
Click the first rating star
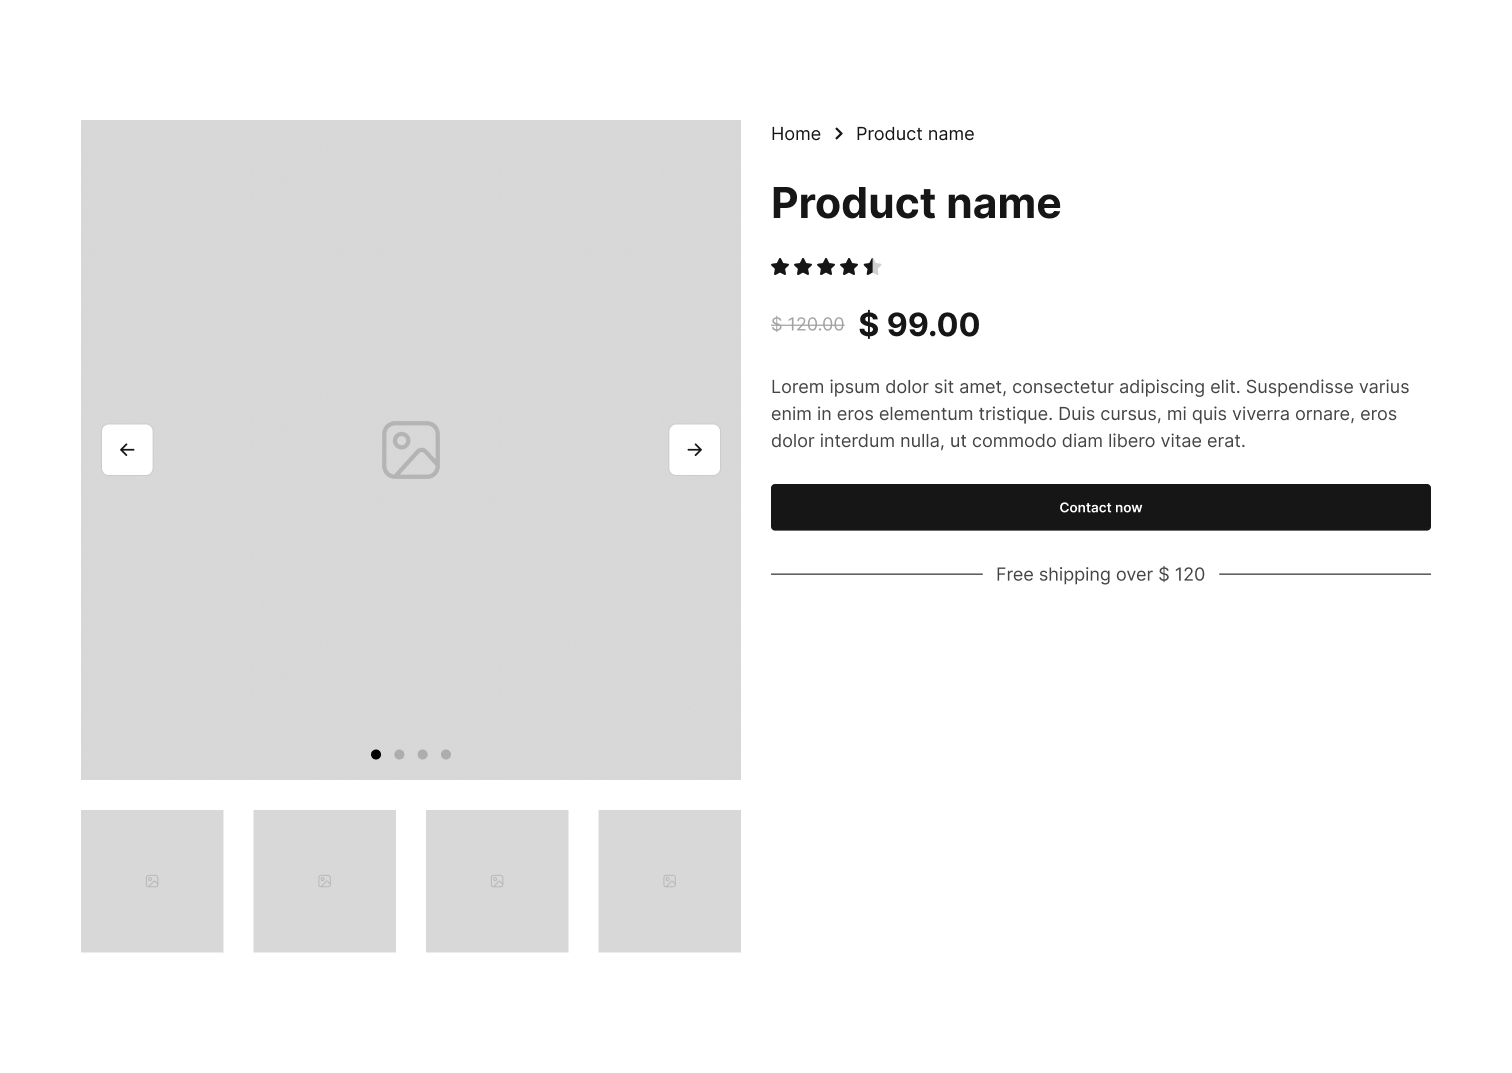pyautogui.click(x=780, y=267)
